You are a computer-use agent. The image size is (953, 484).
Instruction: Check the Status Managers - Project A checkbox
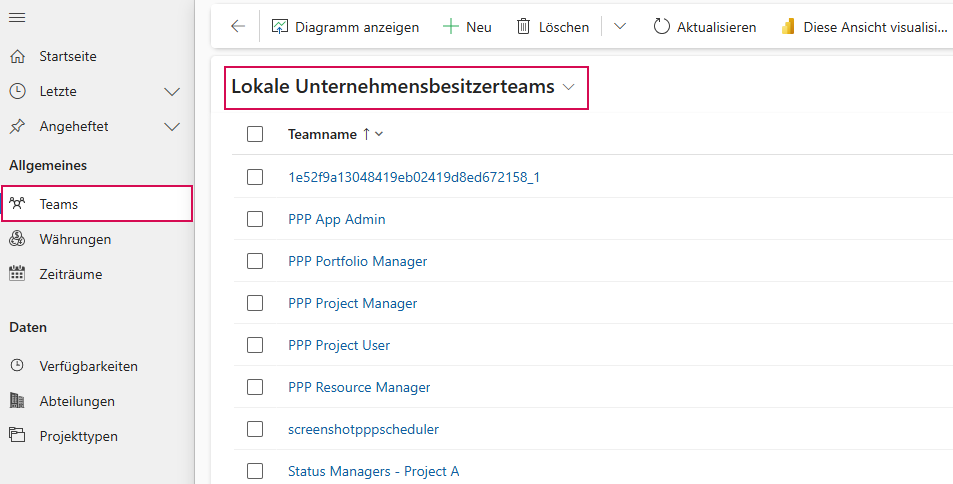pyautogui.click(x=255, y=471)
